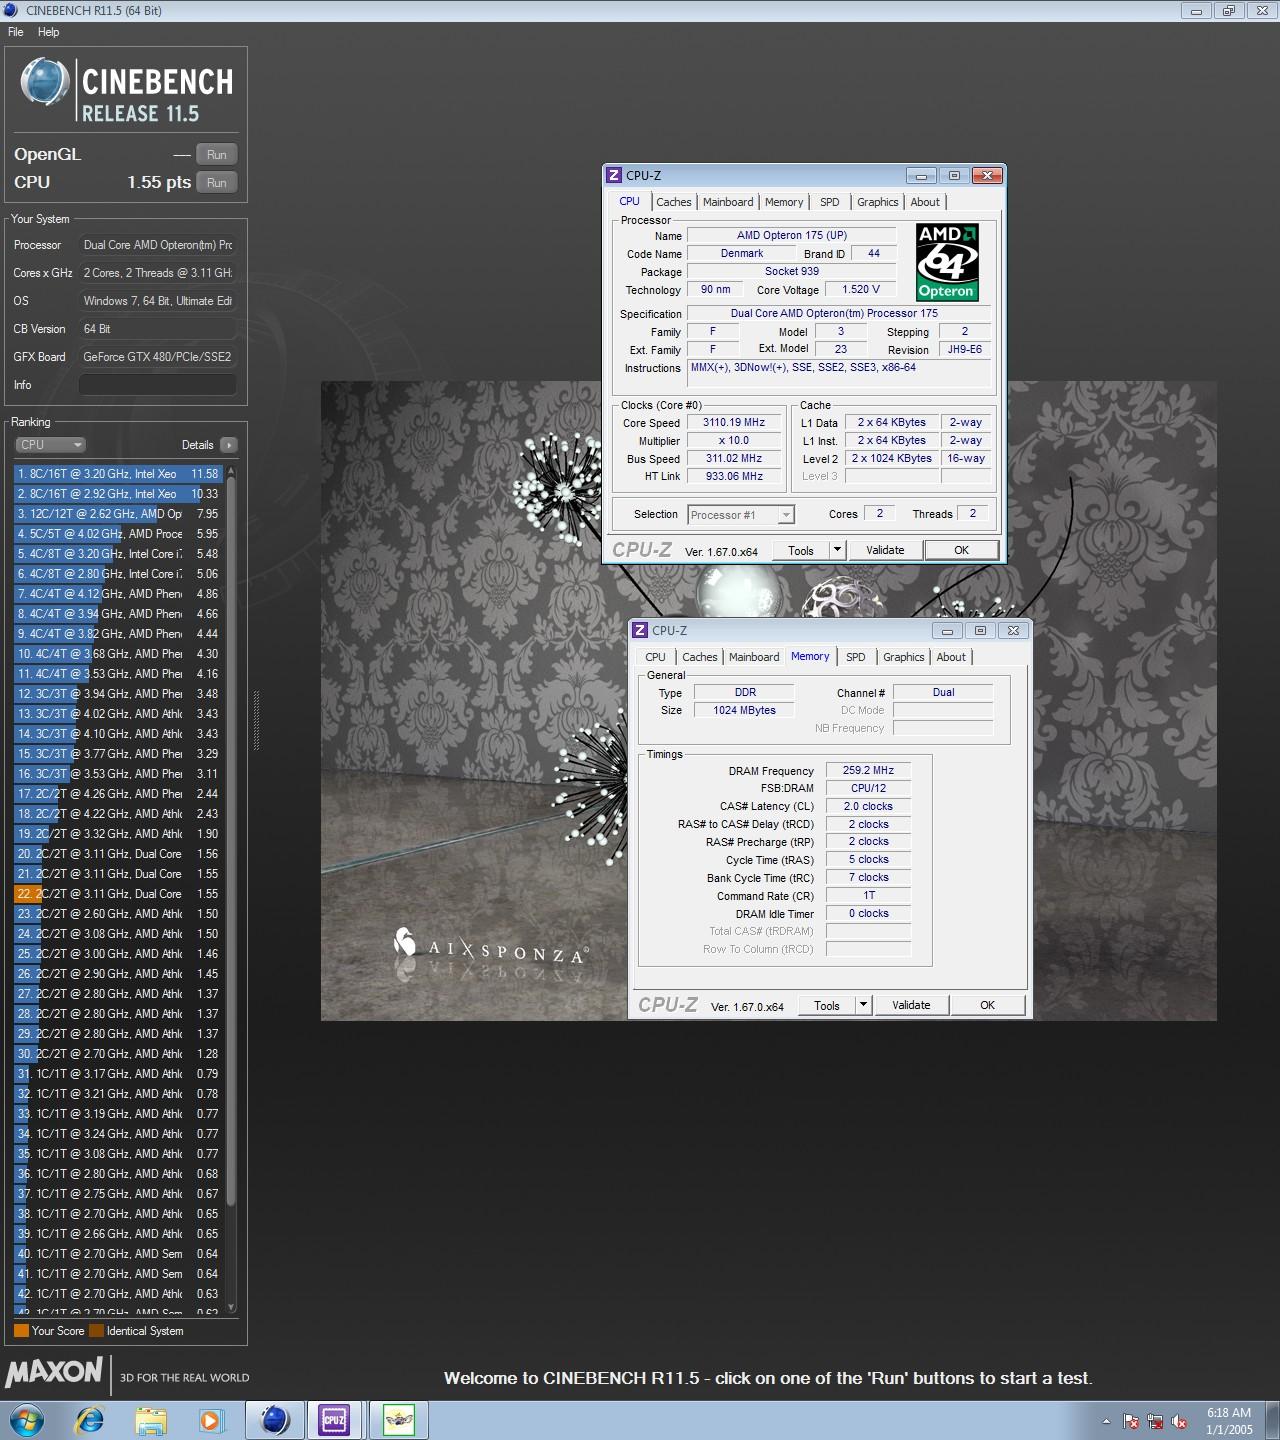Open the Ranking CPU dropdown
The width and height of the screenshot is (1280, 1440).
50,445
